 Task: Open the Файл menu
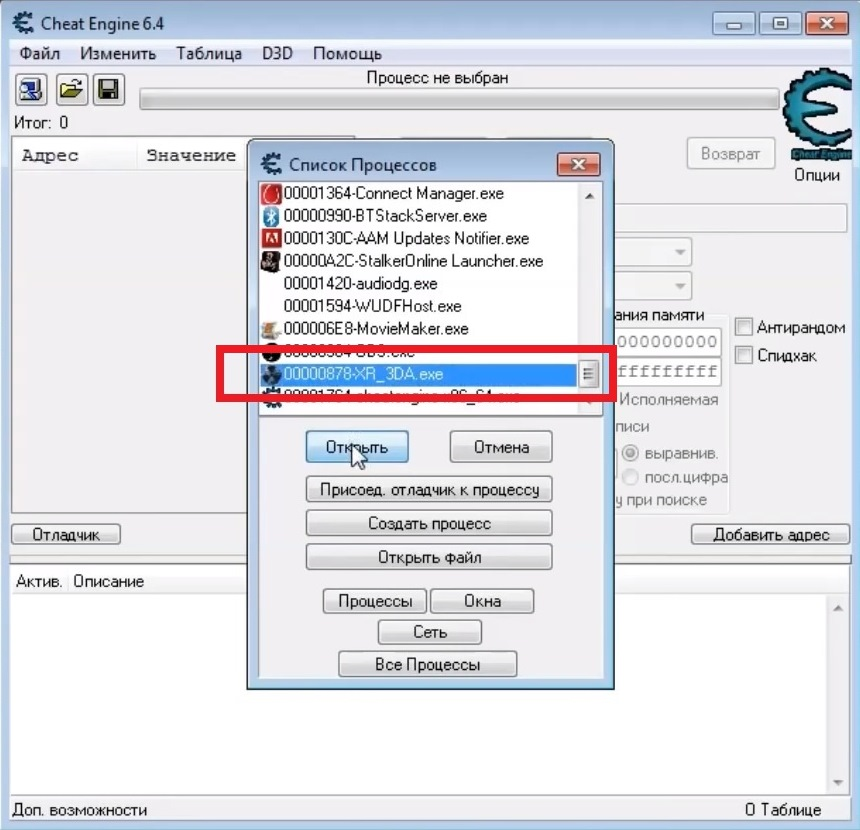point(40,54)
